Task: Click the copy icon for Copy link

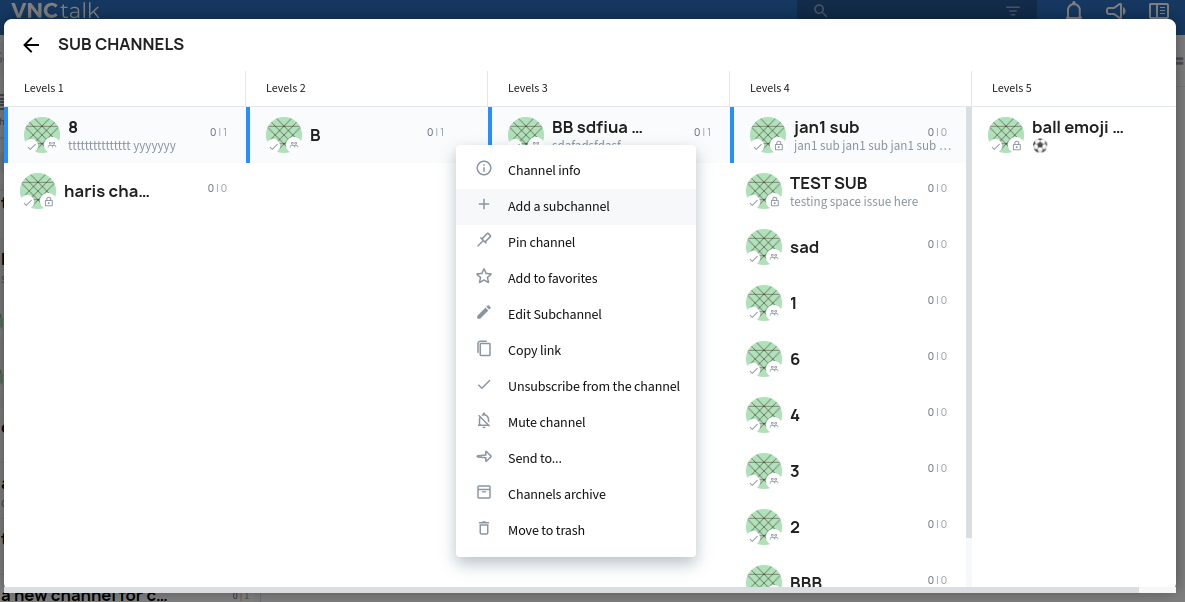Action: click(484, 349)
